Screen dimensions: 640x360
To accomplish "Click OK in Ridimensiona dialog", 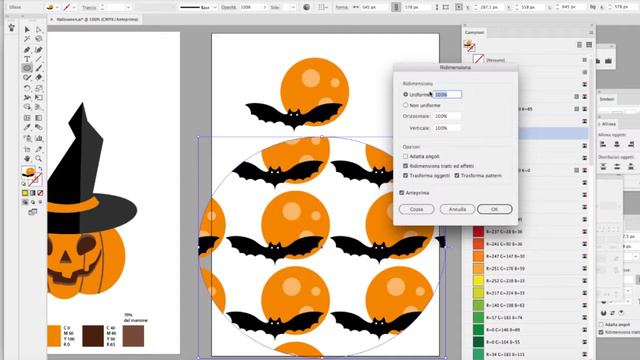I will [494, 209].
